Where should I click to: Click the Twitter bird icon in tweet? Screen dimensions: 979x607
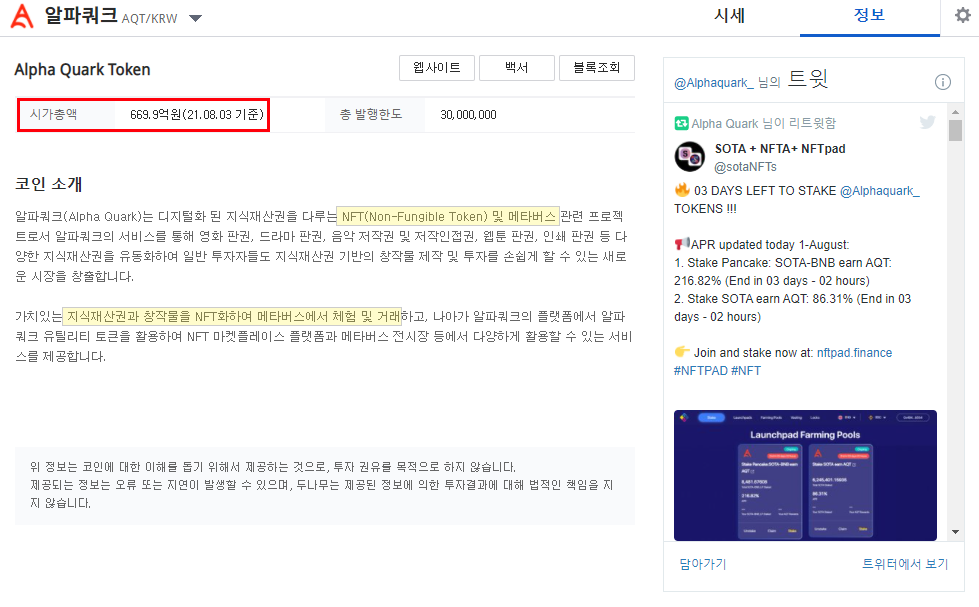tap(927, 122)
